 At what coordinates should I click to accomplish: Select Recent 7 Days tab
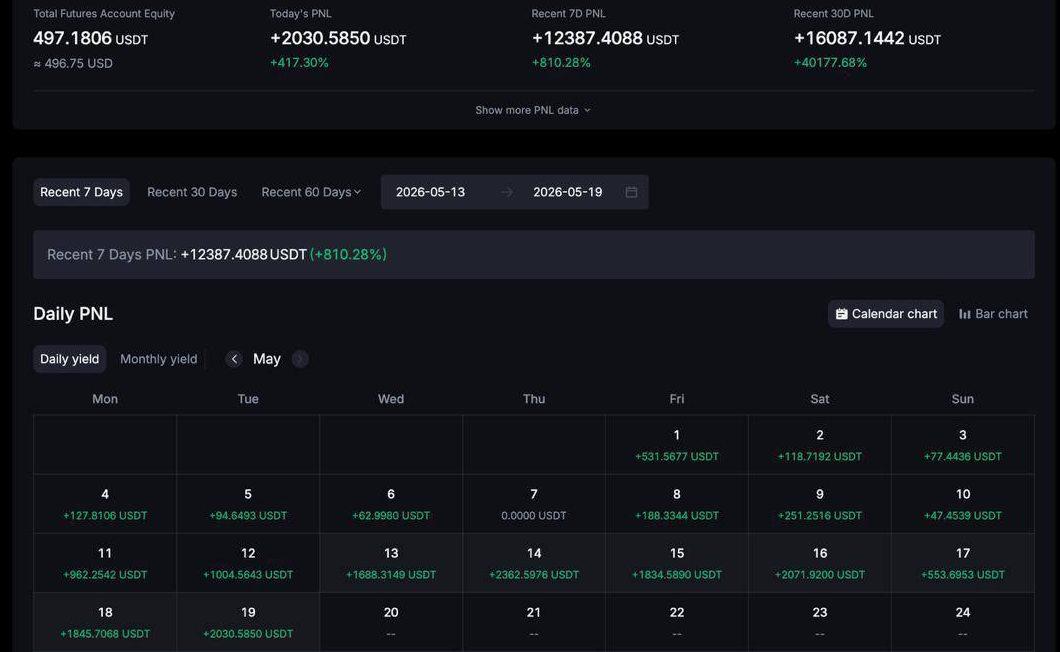pyautogui.click(x=81, y=192)
